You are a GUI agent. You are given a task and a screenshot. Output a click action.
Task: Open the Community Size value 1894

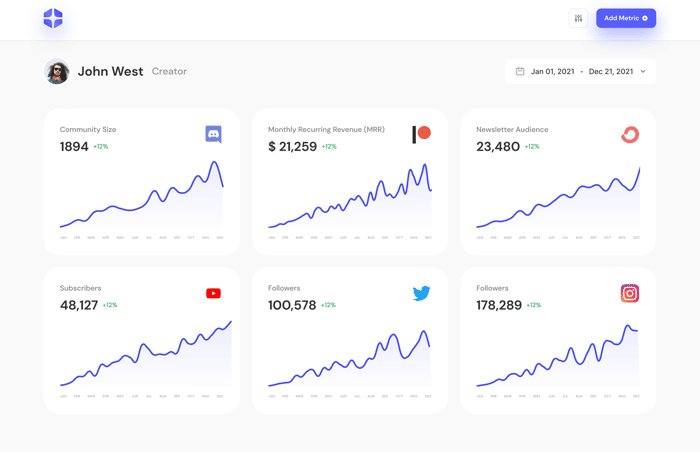tap(74, 146)
